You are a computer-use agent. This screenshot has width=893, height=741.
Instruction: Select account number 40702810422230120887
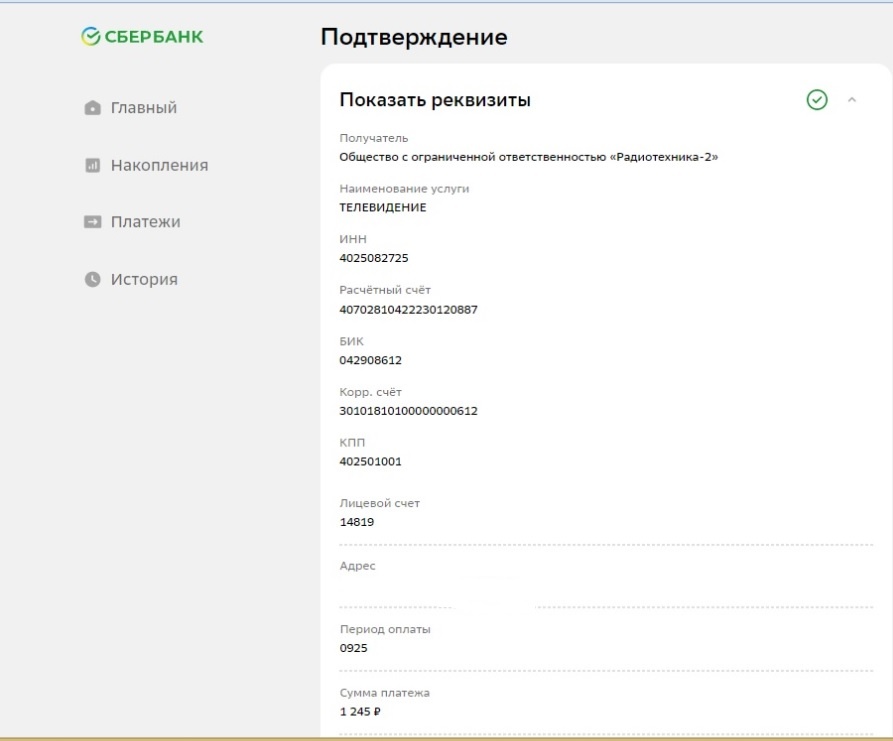coord(408,310)
